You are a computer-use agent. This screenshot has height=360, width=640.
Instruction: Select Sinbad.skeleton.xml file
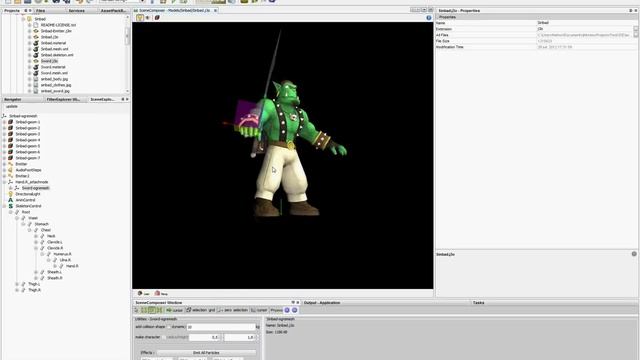click(57, 55)
